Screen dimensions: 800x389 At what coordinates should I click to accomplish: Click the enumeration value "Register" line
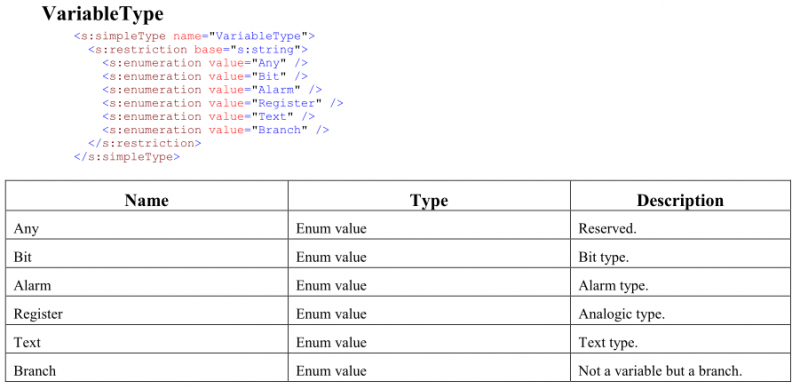click(222, 103)
